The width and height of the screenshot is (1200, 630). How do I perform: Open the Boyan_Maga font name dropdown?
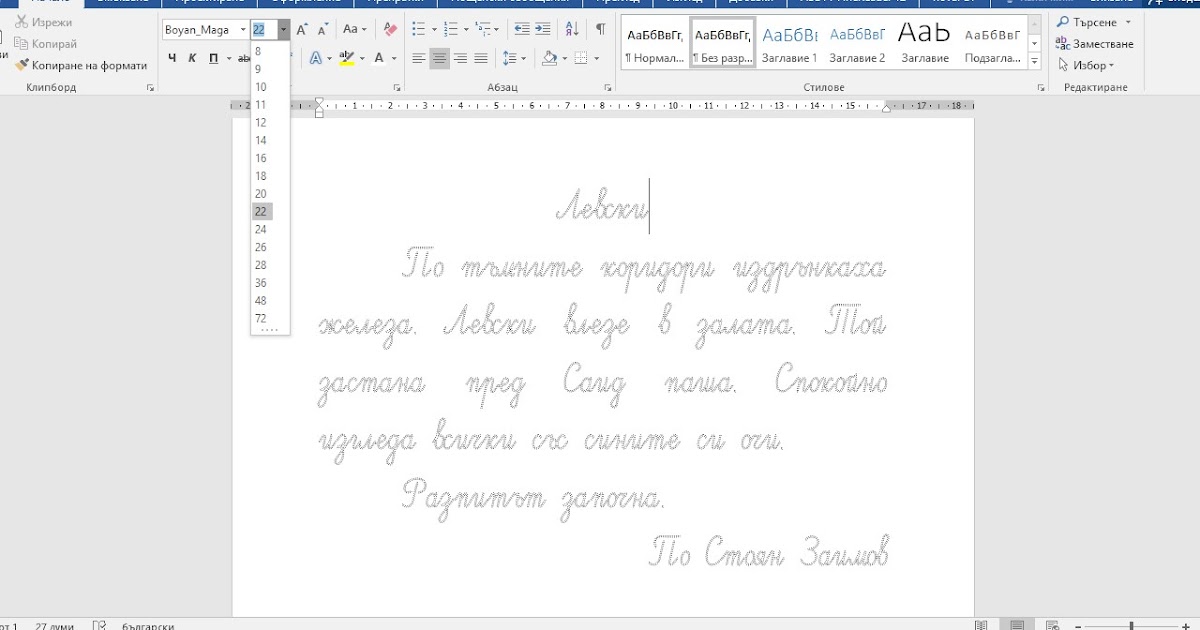(x=243, y=30)
